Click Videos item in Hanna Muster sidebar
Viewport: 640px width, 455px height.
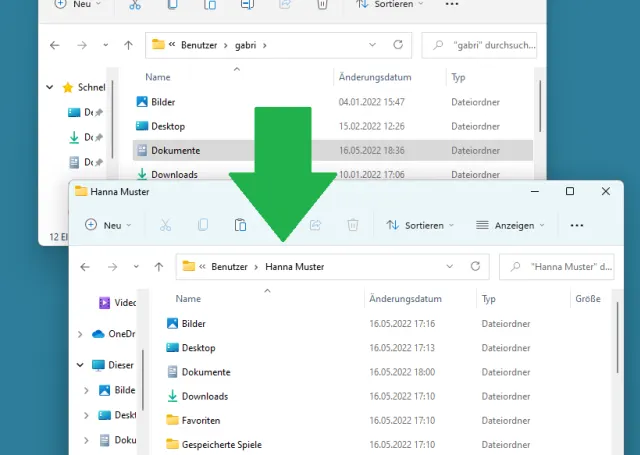click(x=118, y=303)
